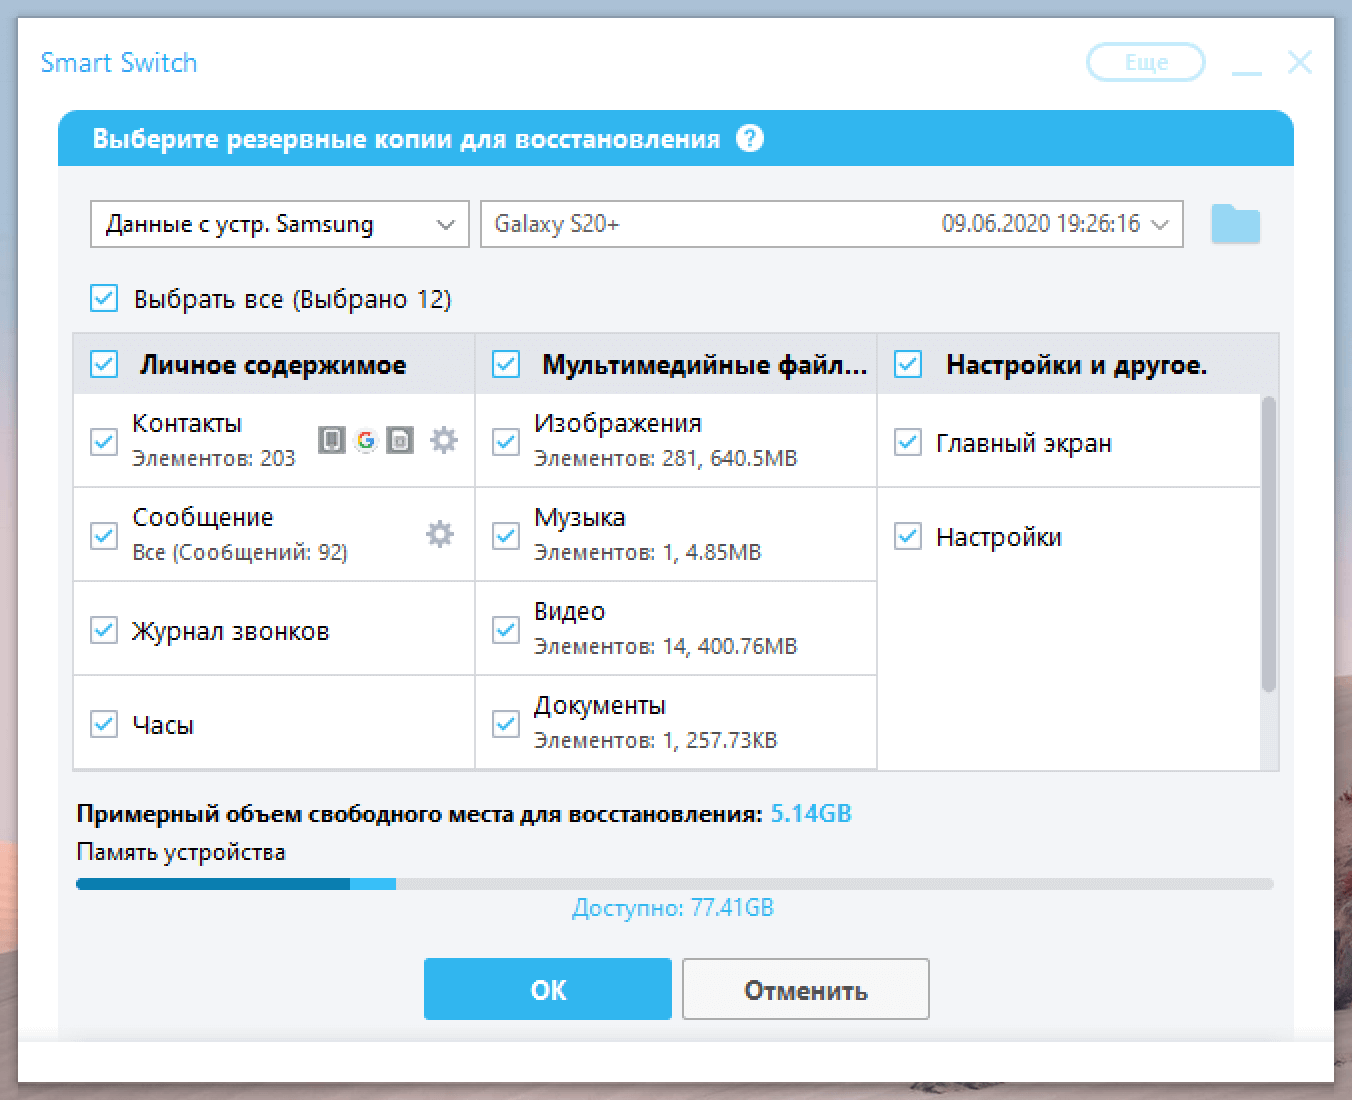
Task: Click the Память устройства usage bar
Action: tap(675, 884)
